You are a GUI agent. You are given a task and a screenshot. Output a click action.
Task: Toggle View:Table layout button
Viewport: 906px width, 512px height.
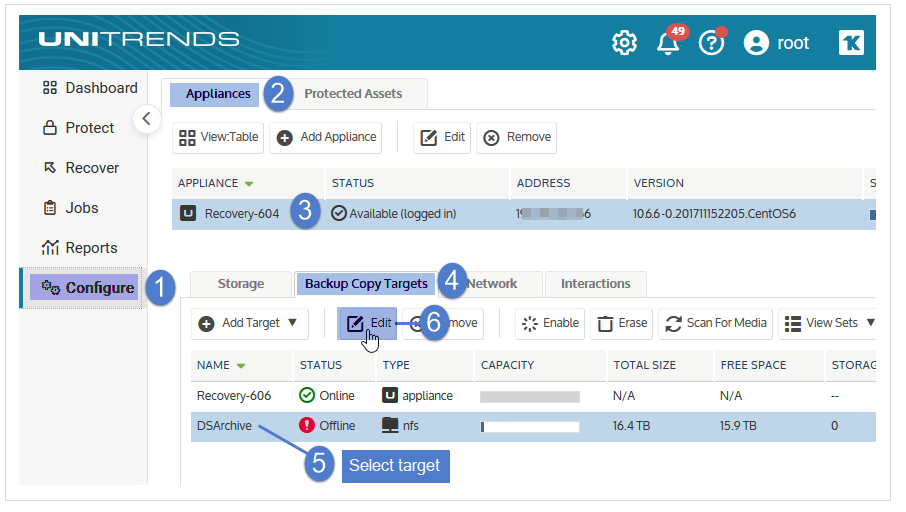tap(218, 138)
